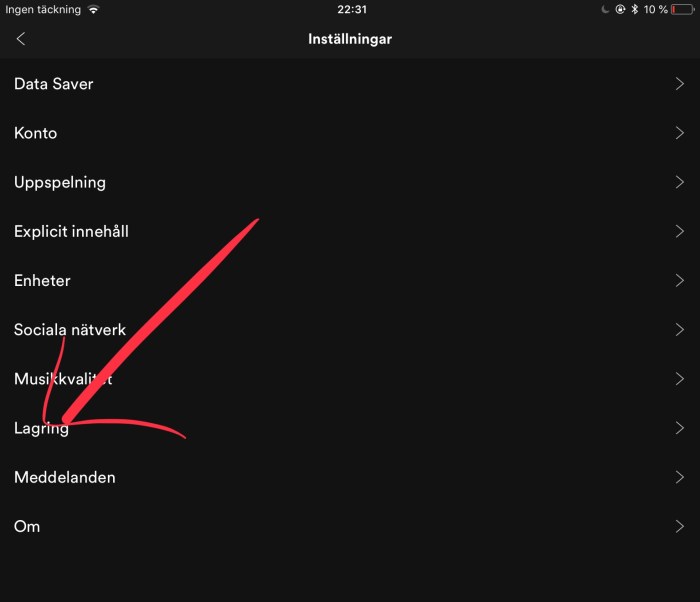Tap the 22:31 clock in status bar
This screenshot has width=700, height=602.
(x=352, y=9)
